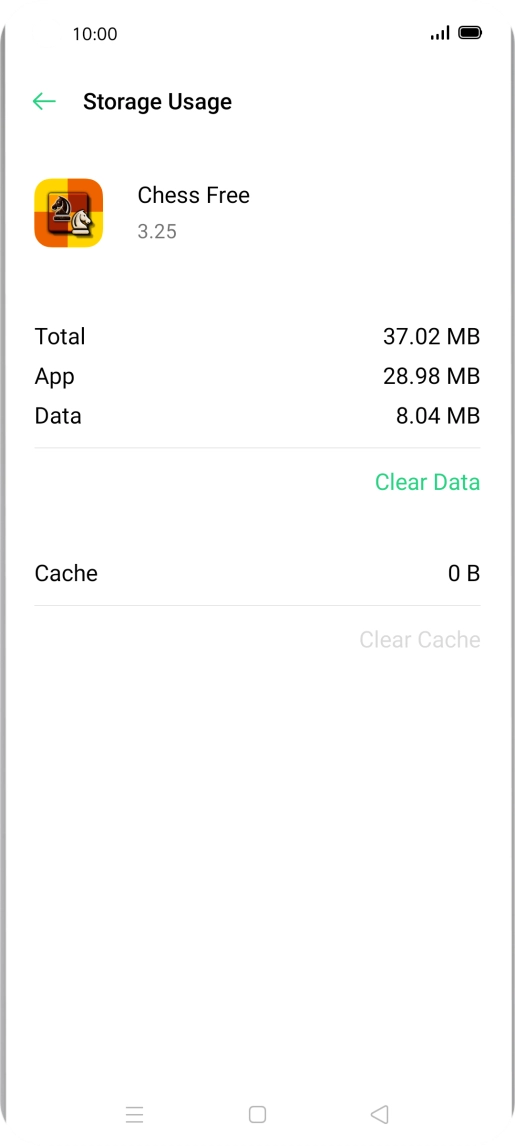Tap the 8.04 MB data value
Viewport: 515px width, 1146px height.
438,416
